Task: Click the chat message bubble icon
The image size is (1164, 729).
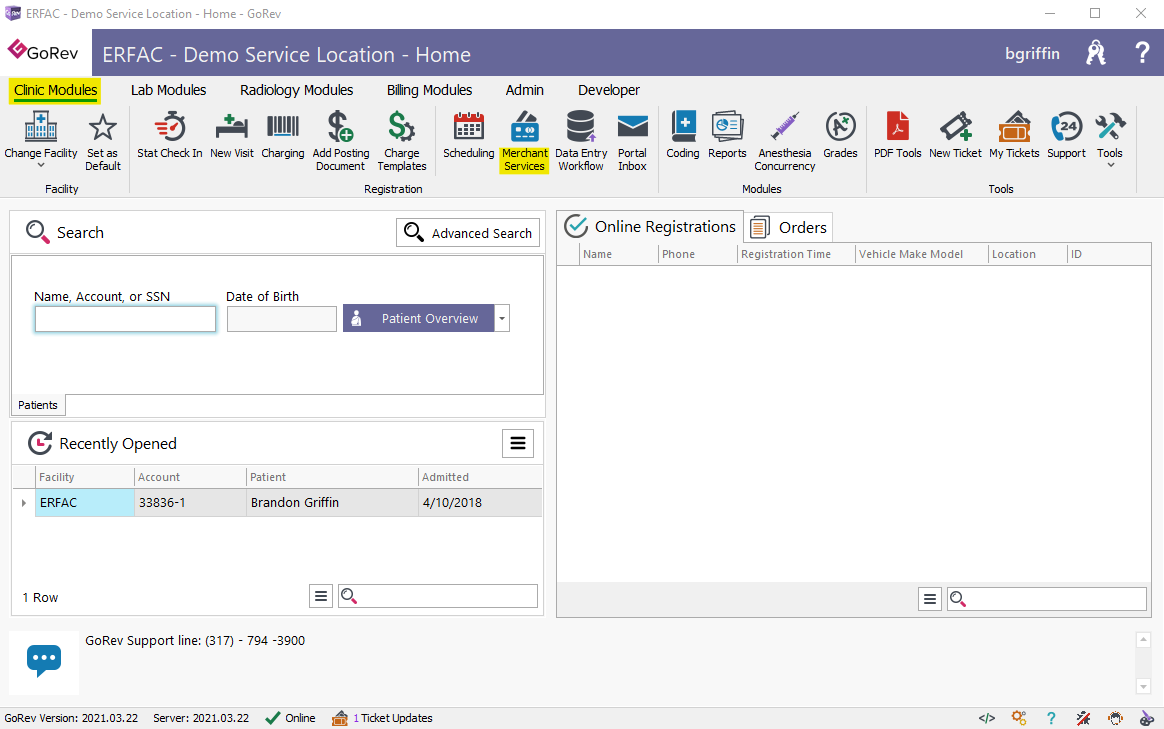Action: [x=44, y=661]
